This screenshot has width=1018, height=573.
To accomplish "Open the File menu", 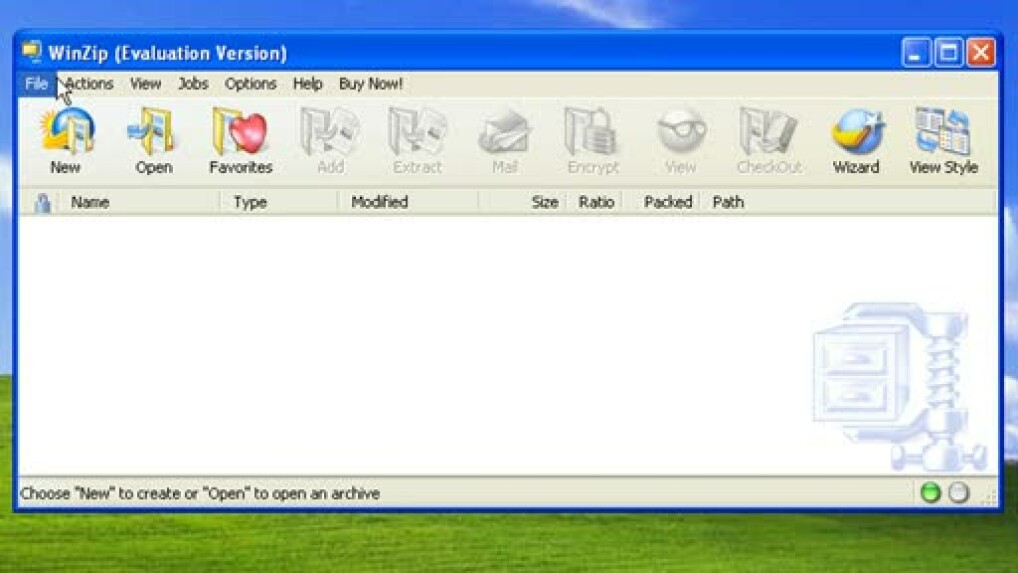I will tap(36, 84).
